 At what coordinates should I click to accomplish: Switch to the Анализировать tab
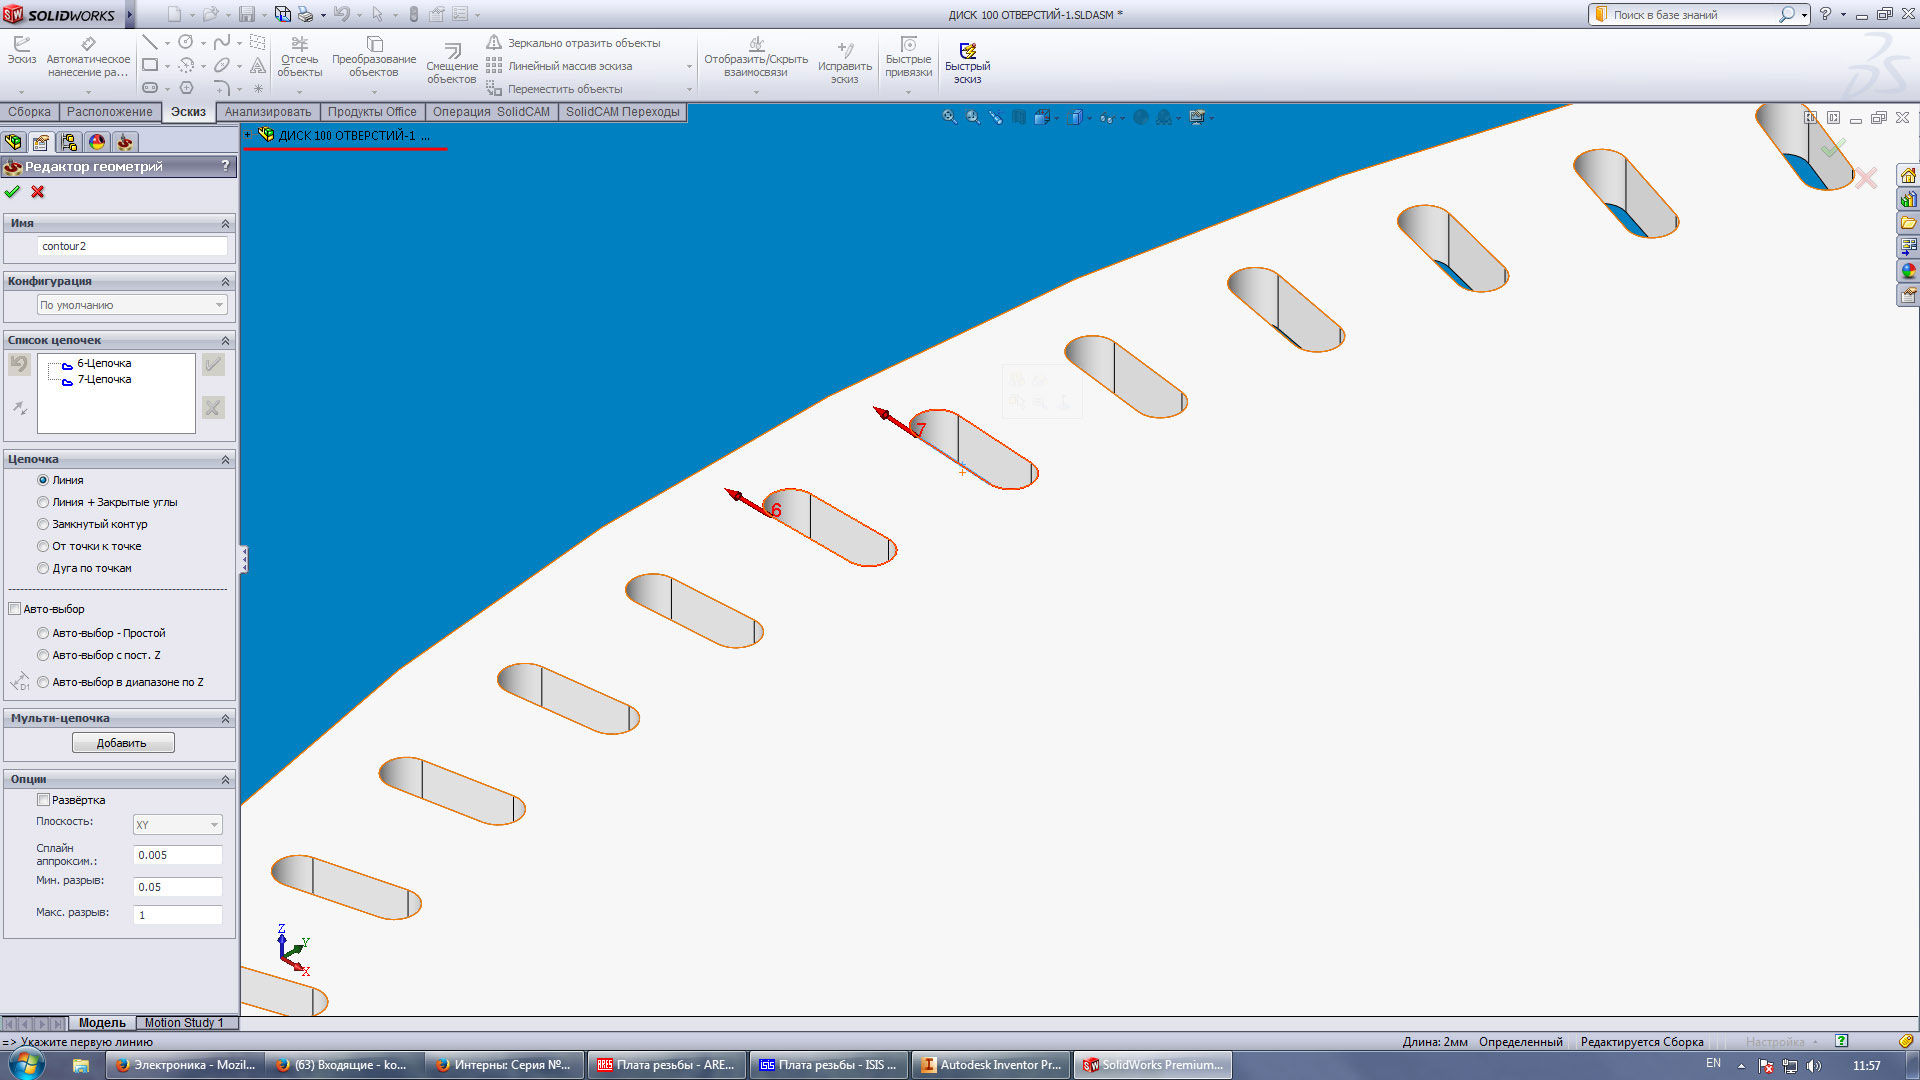(268, 112)
